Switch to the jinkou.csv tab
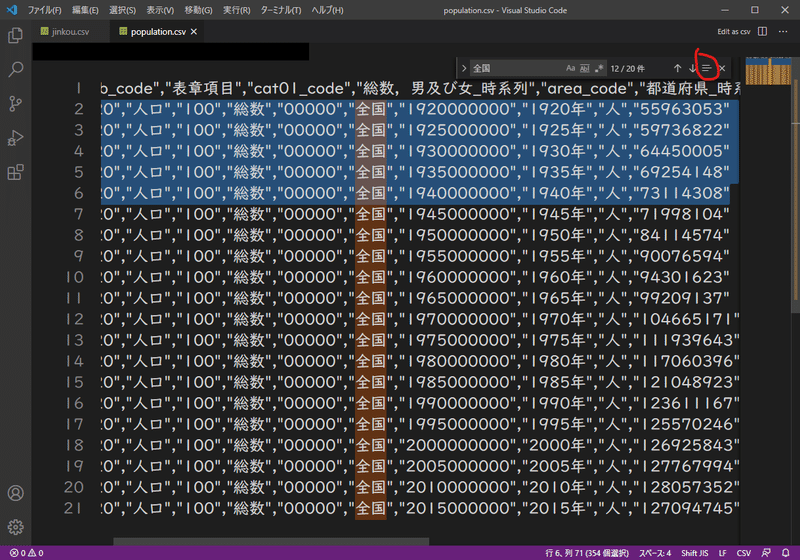The image size is (800, 560). coord(70,32)
